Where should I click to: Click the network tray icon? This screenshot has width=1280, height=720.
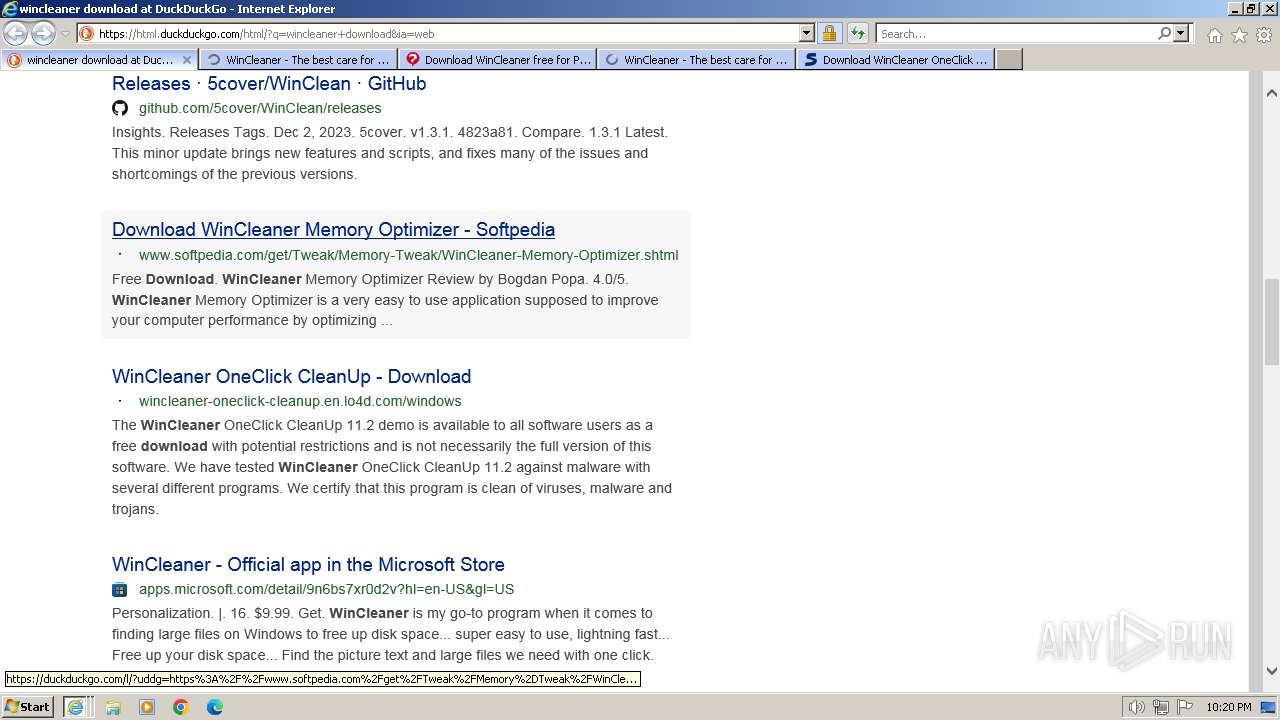(1161, 707)
